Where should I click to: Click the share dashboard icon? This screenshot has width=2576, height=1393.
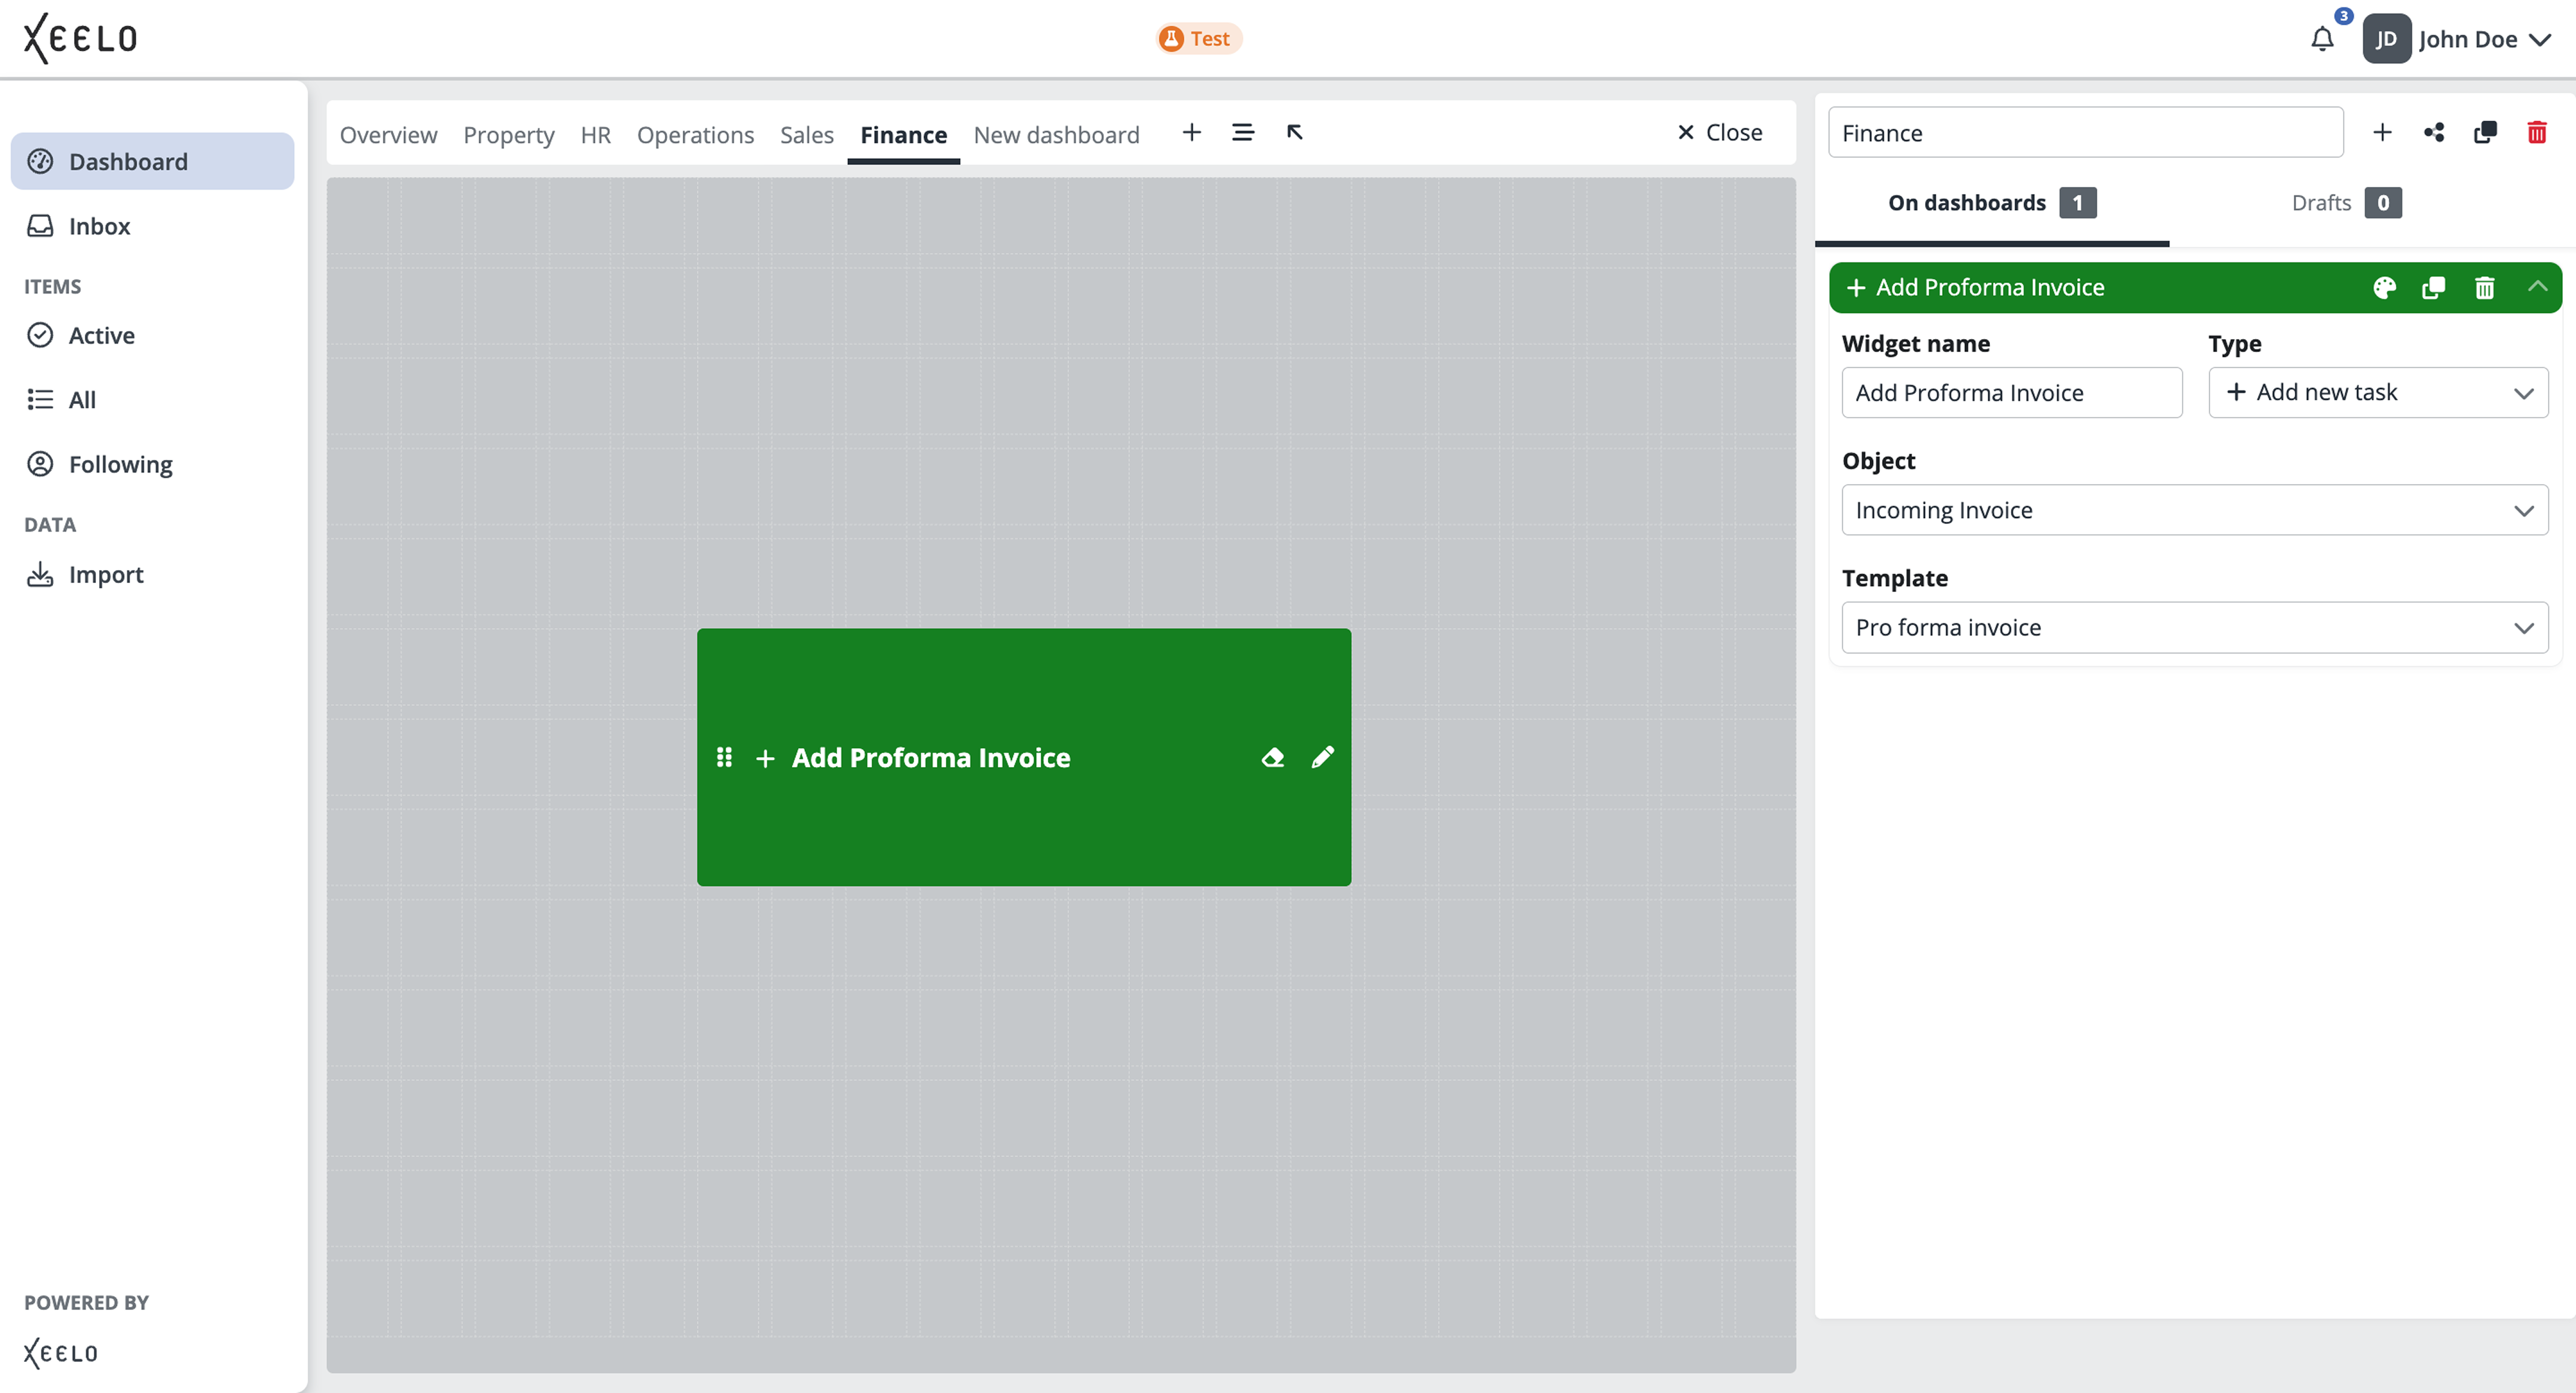(2433, 132)
